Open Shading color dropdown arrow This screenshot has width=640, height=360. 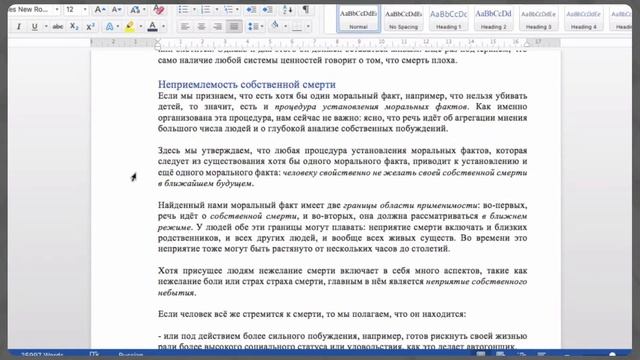[285, 27]
